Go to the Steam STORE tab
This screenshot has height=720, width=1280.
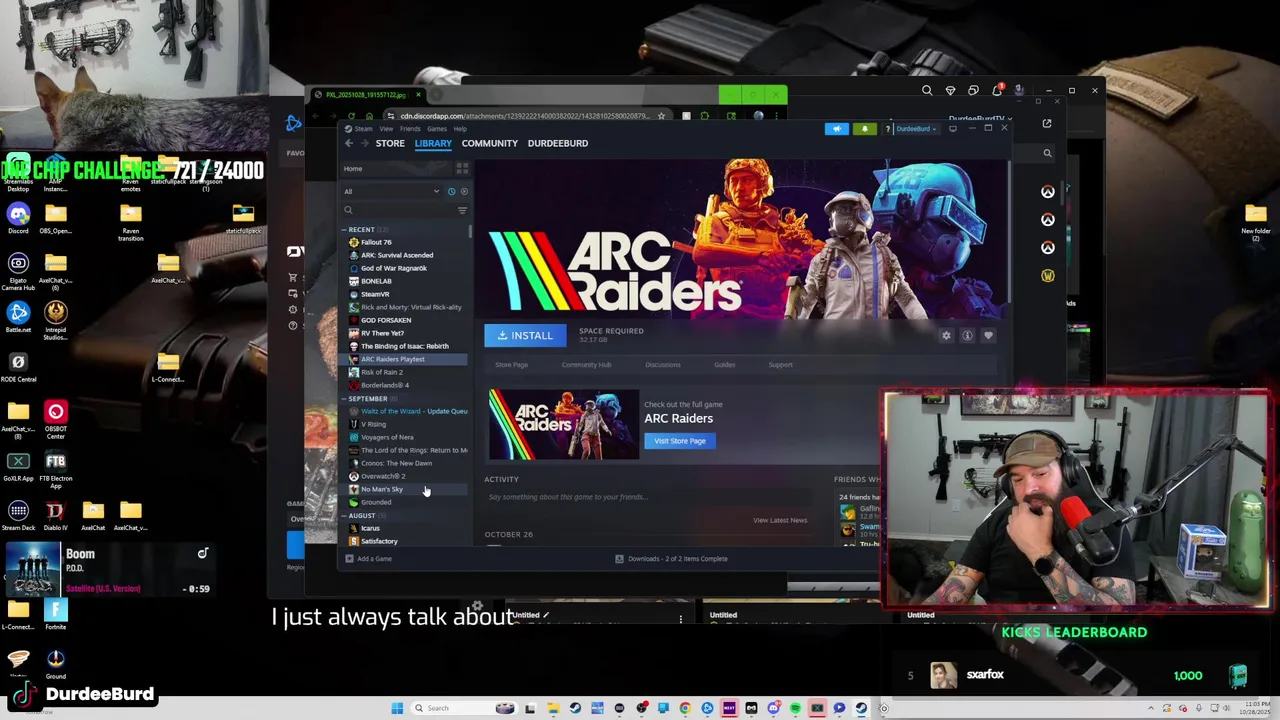[x=390, y=143]
